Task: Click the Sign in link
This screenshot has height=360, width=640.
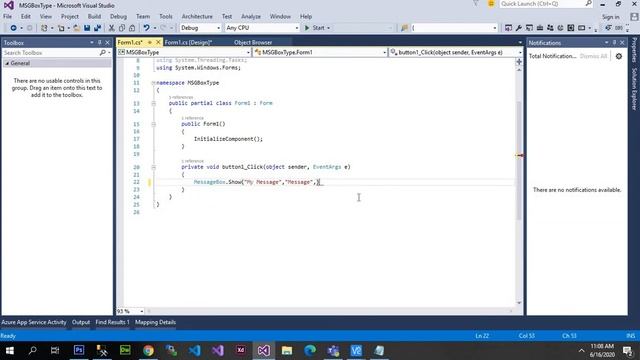Action: click(610, 17)
